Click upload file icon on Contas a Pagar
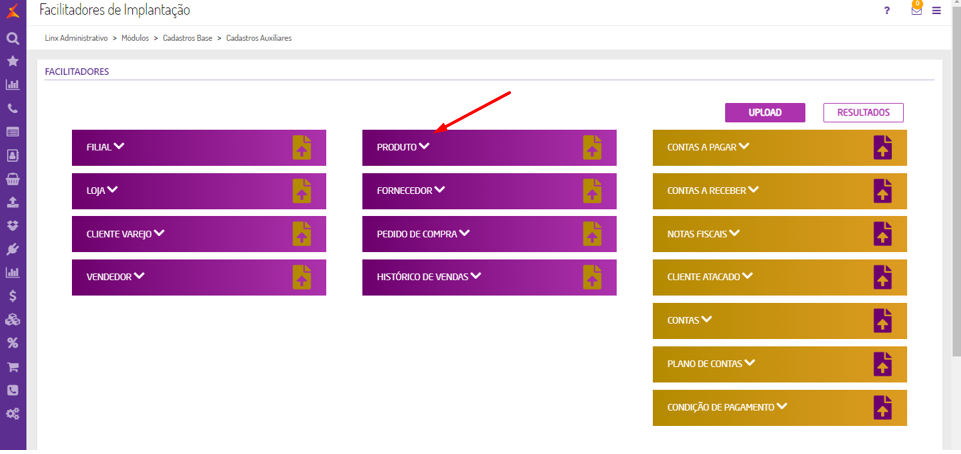The height and width of the screenshot is (454, 961). tap(882, 147)
